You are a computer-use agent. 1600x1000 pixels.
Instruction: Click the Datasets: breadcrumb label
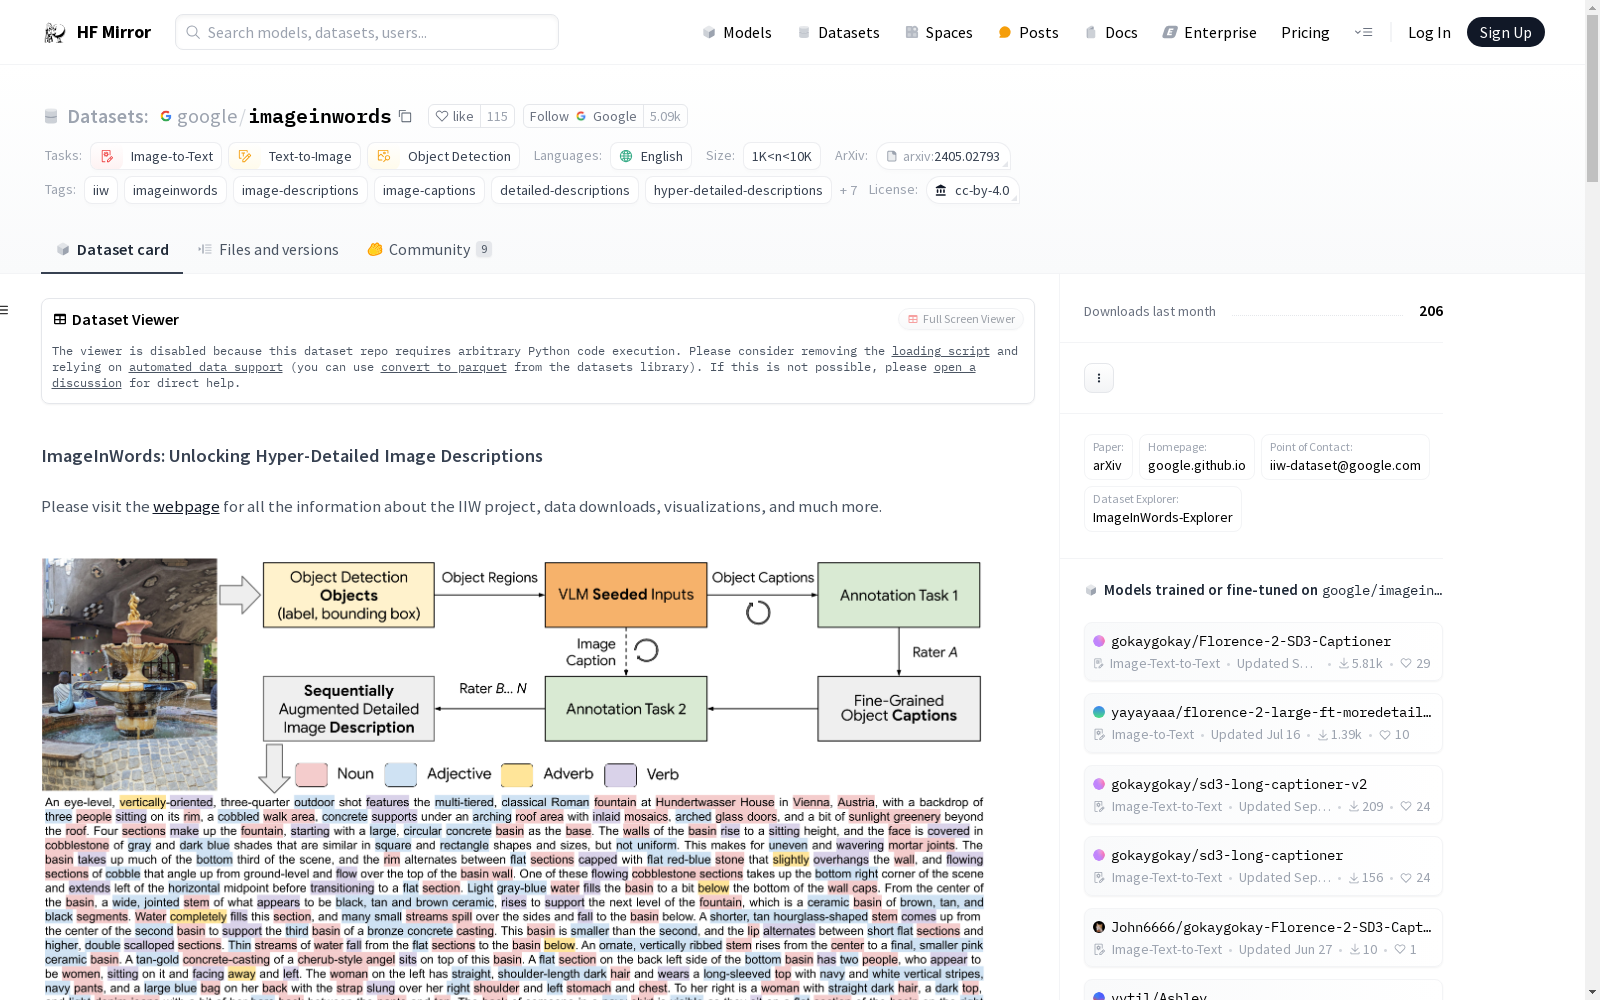click(x=108, y=116)
